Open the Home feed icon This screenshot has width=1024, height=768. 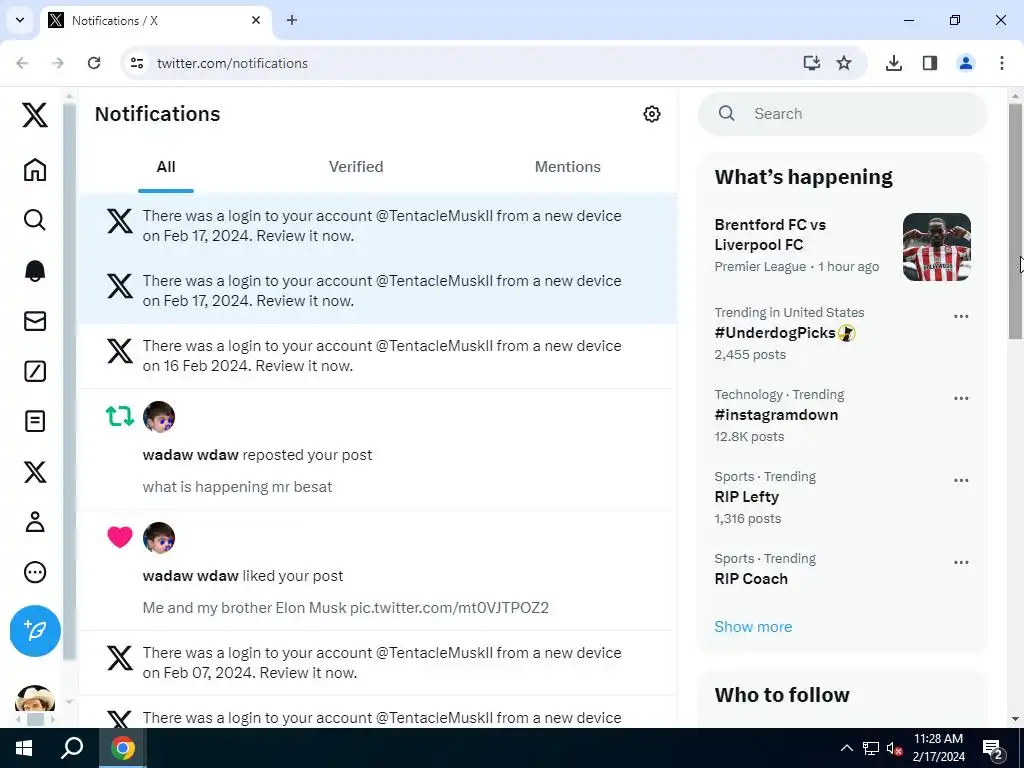pyautogui.click(x=35, y=170)
